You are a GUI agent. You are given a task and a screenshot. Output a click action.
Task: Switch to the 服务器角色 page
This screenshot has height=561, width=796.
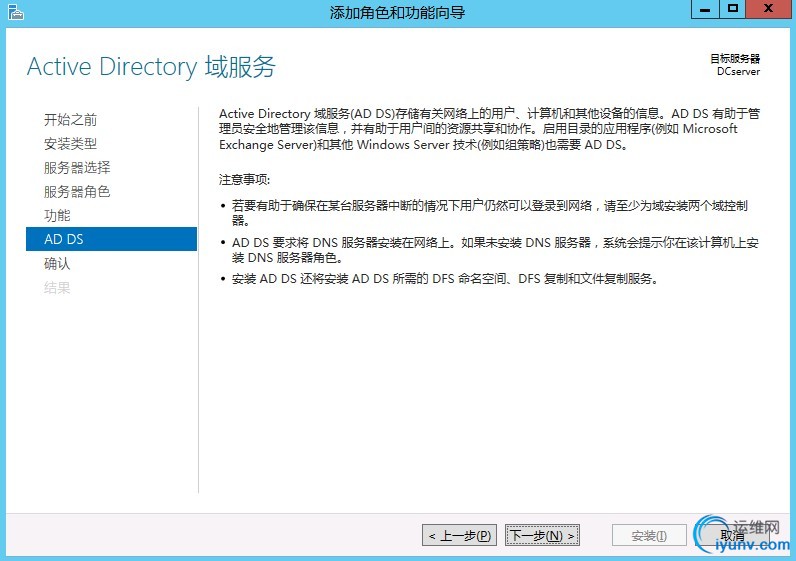click(77, 192)
